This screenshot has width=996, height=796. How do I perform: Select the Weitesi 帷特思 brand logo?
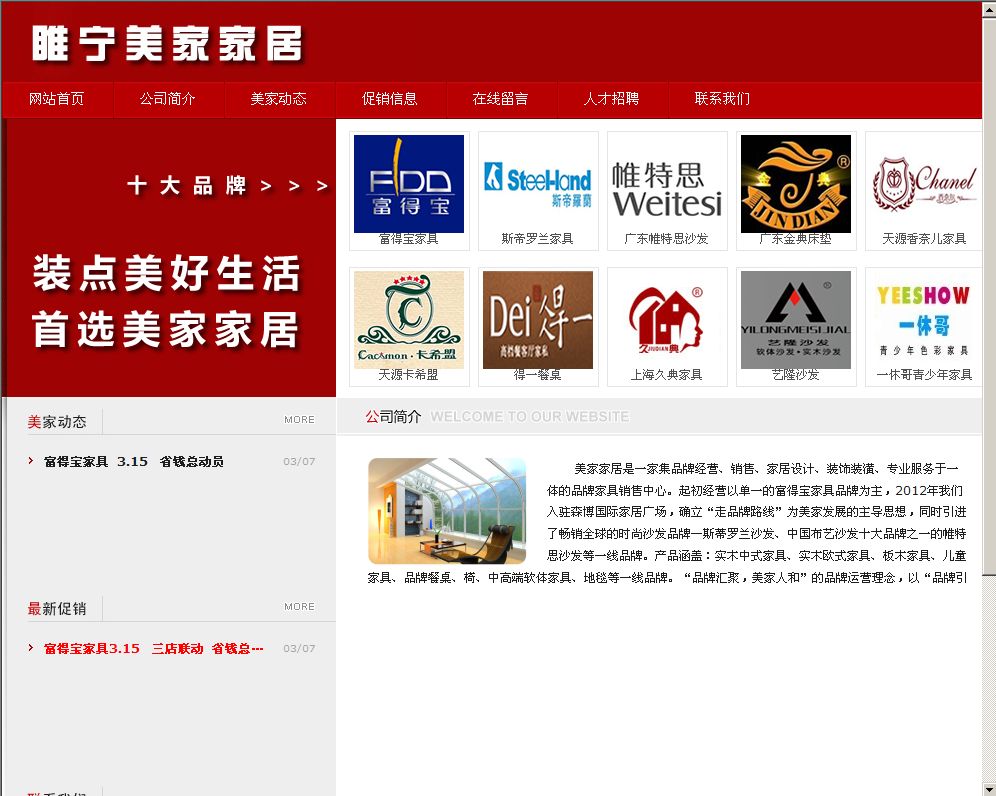(666, 183)
